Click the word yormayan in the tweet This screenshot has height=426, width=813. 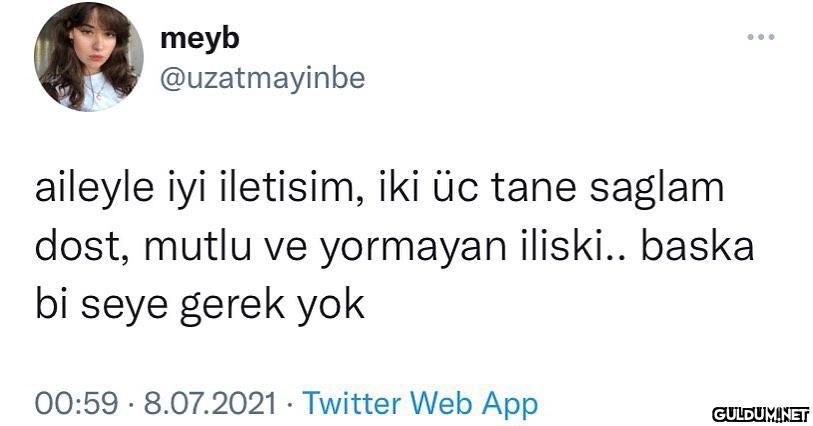(x=413, y=249)
